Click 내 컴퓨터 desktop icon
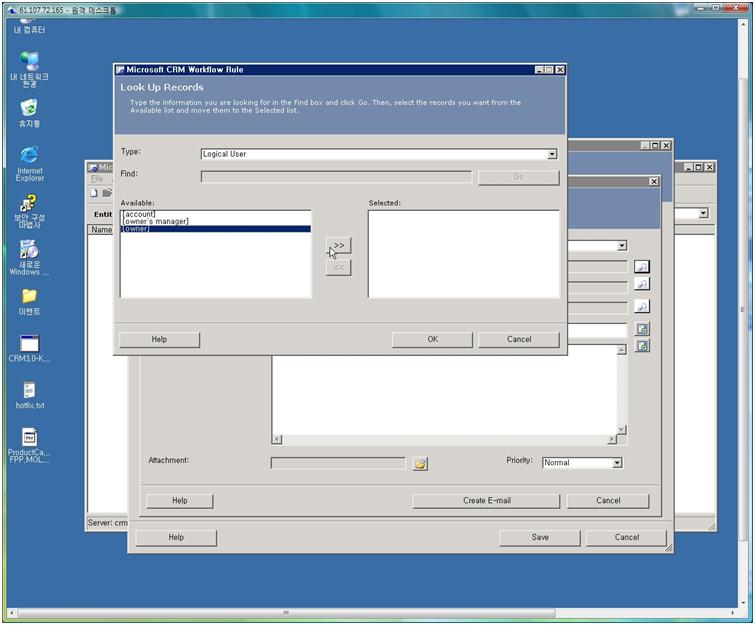This screenshot has height=625, width=755. pos(29,26)
